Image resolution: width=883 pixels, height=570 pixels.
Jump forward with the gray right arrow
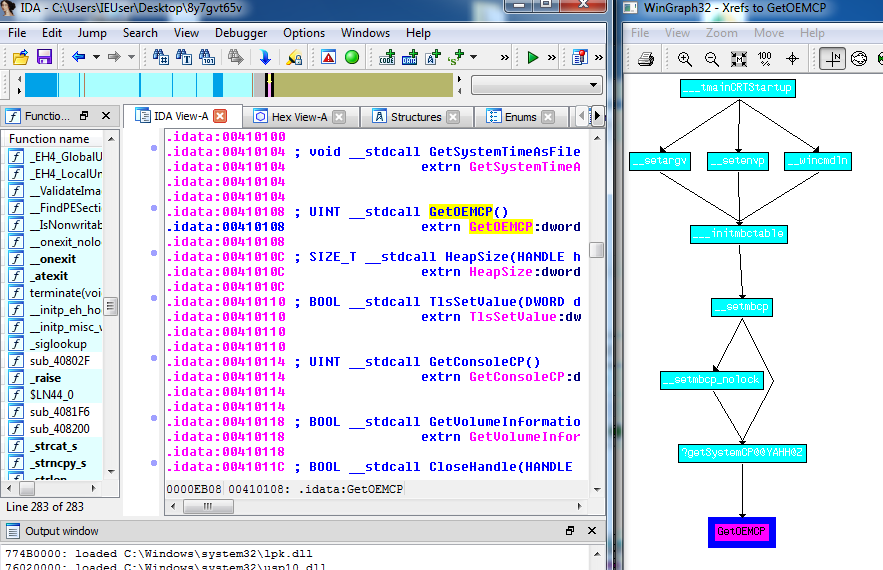click(114, 57)
